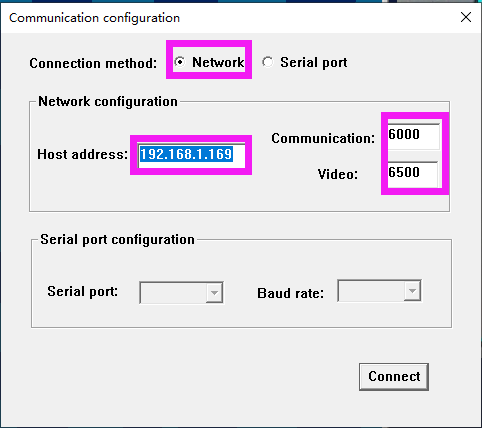Click the Serial port configuration group heading

(x=117, y=240)
